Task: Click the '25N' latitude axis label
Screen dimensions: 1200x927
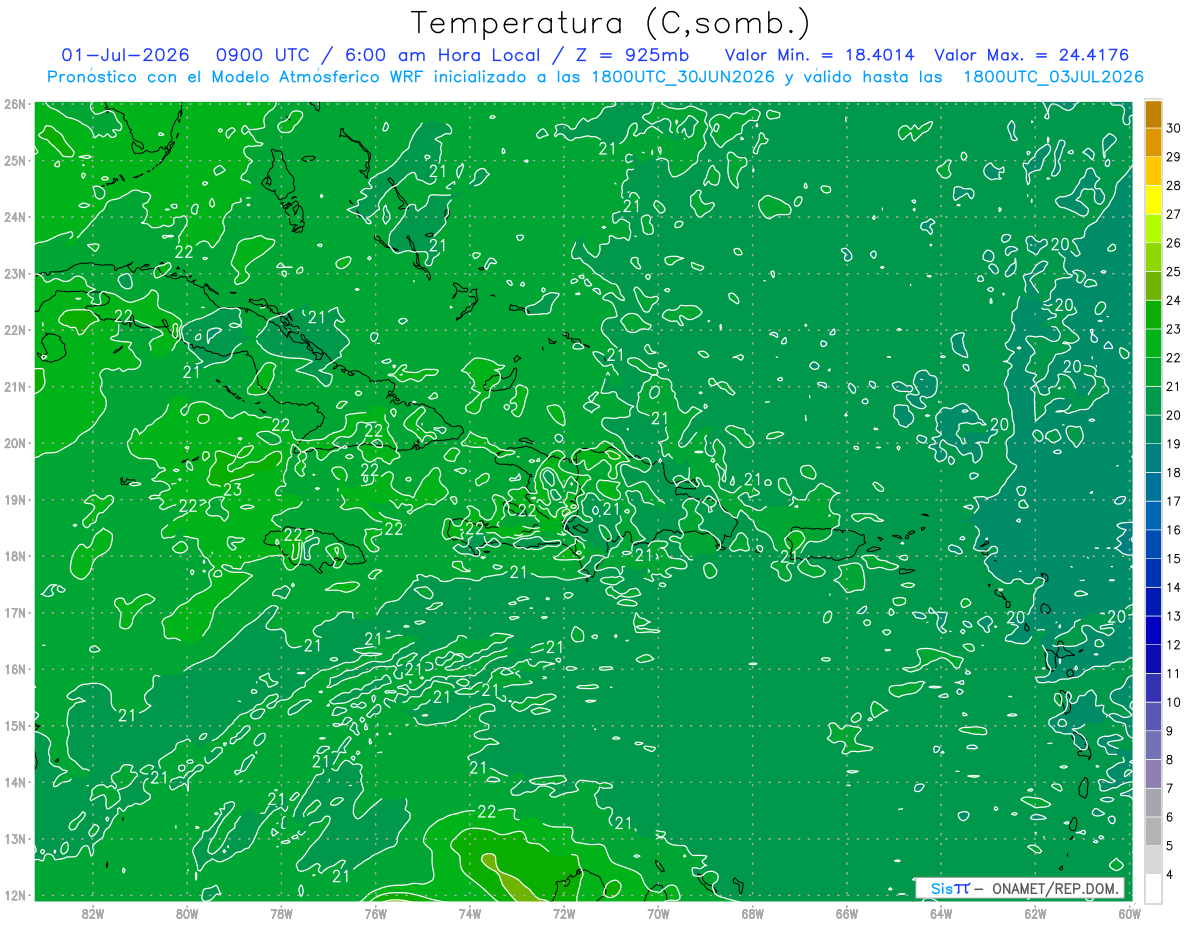Action: tap(14, 160)
